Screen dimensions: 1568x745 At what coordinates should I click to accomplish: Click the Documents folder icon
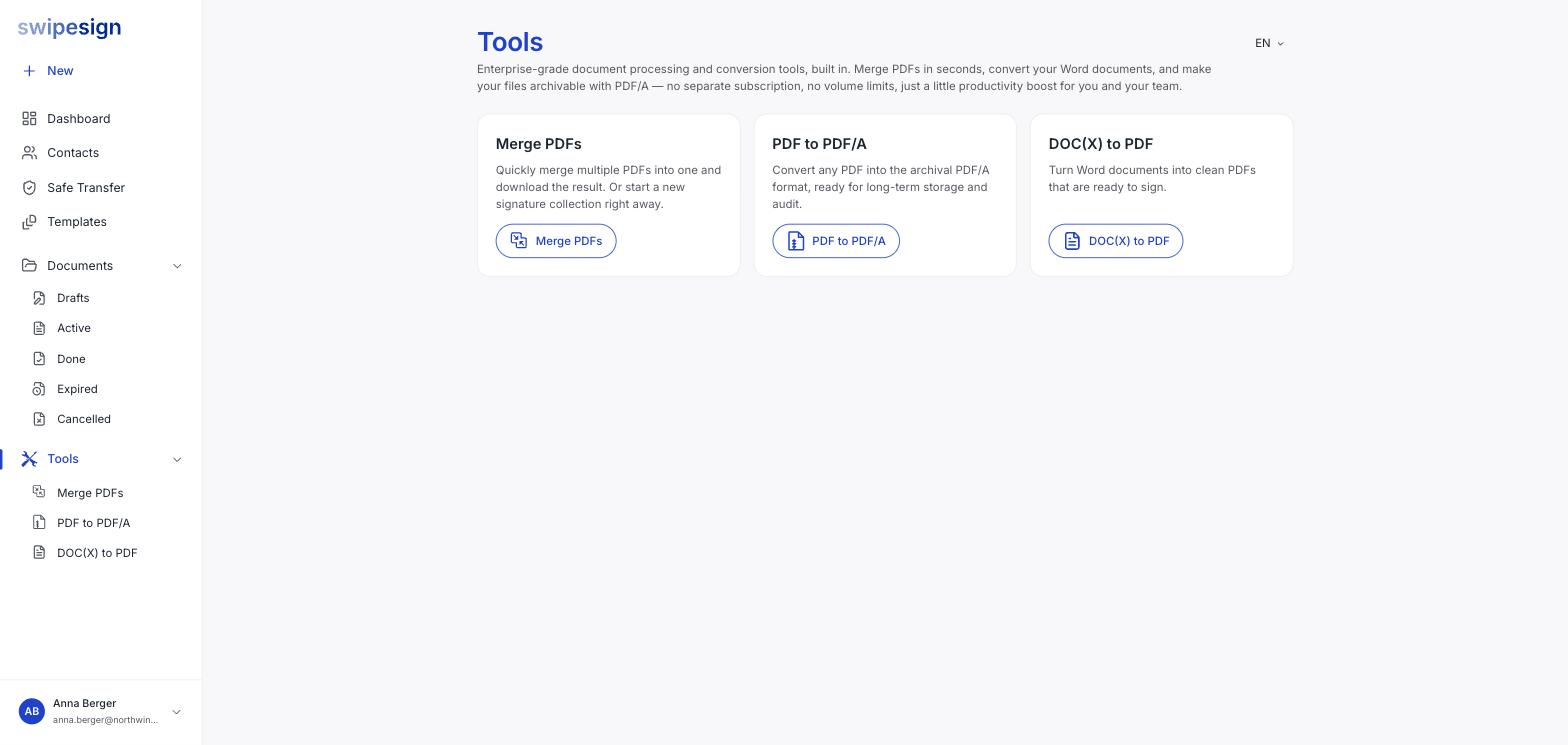pos(29,266)
